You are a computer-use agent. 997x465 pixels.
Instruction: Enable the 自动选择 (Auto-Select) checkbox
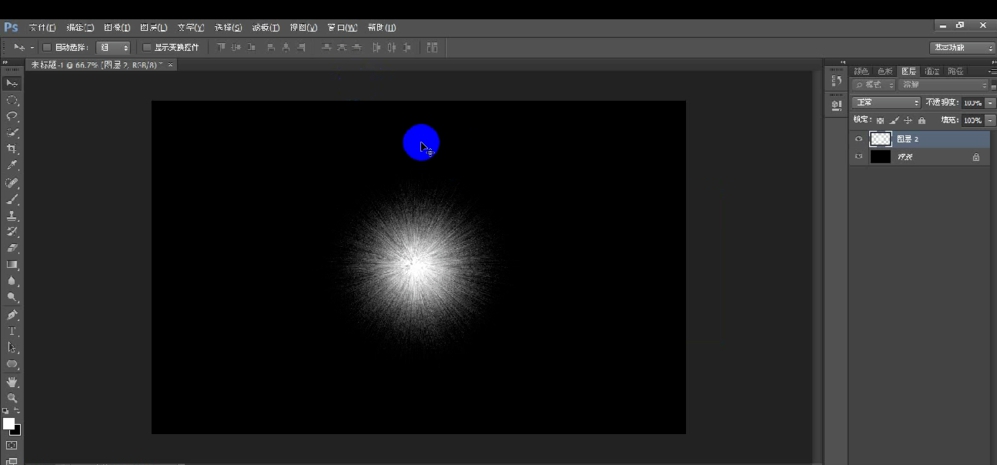pyautogui.click(x=46, y=47)
